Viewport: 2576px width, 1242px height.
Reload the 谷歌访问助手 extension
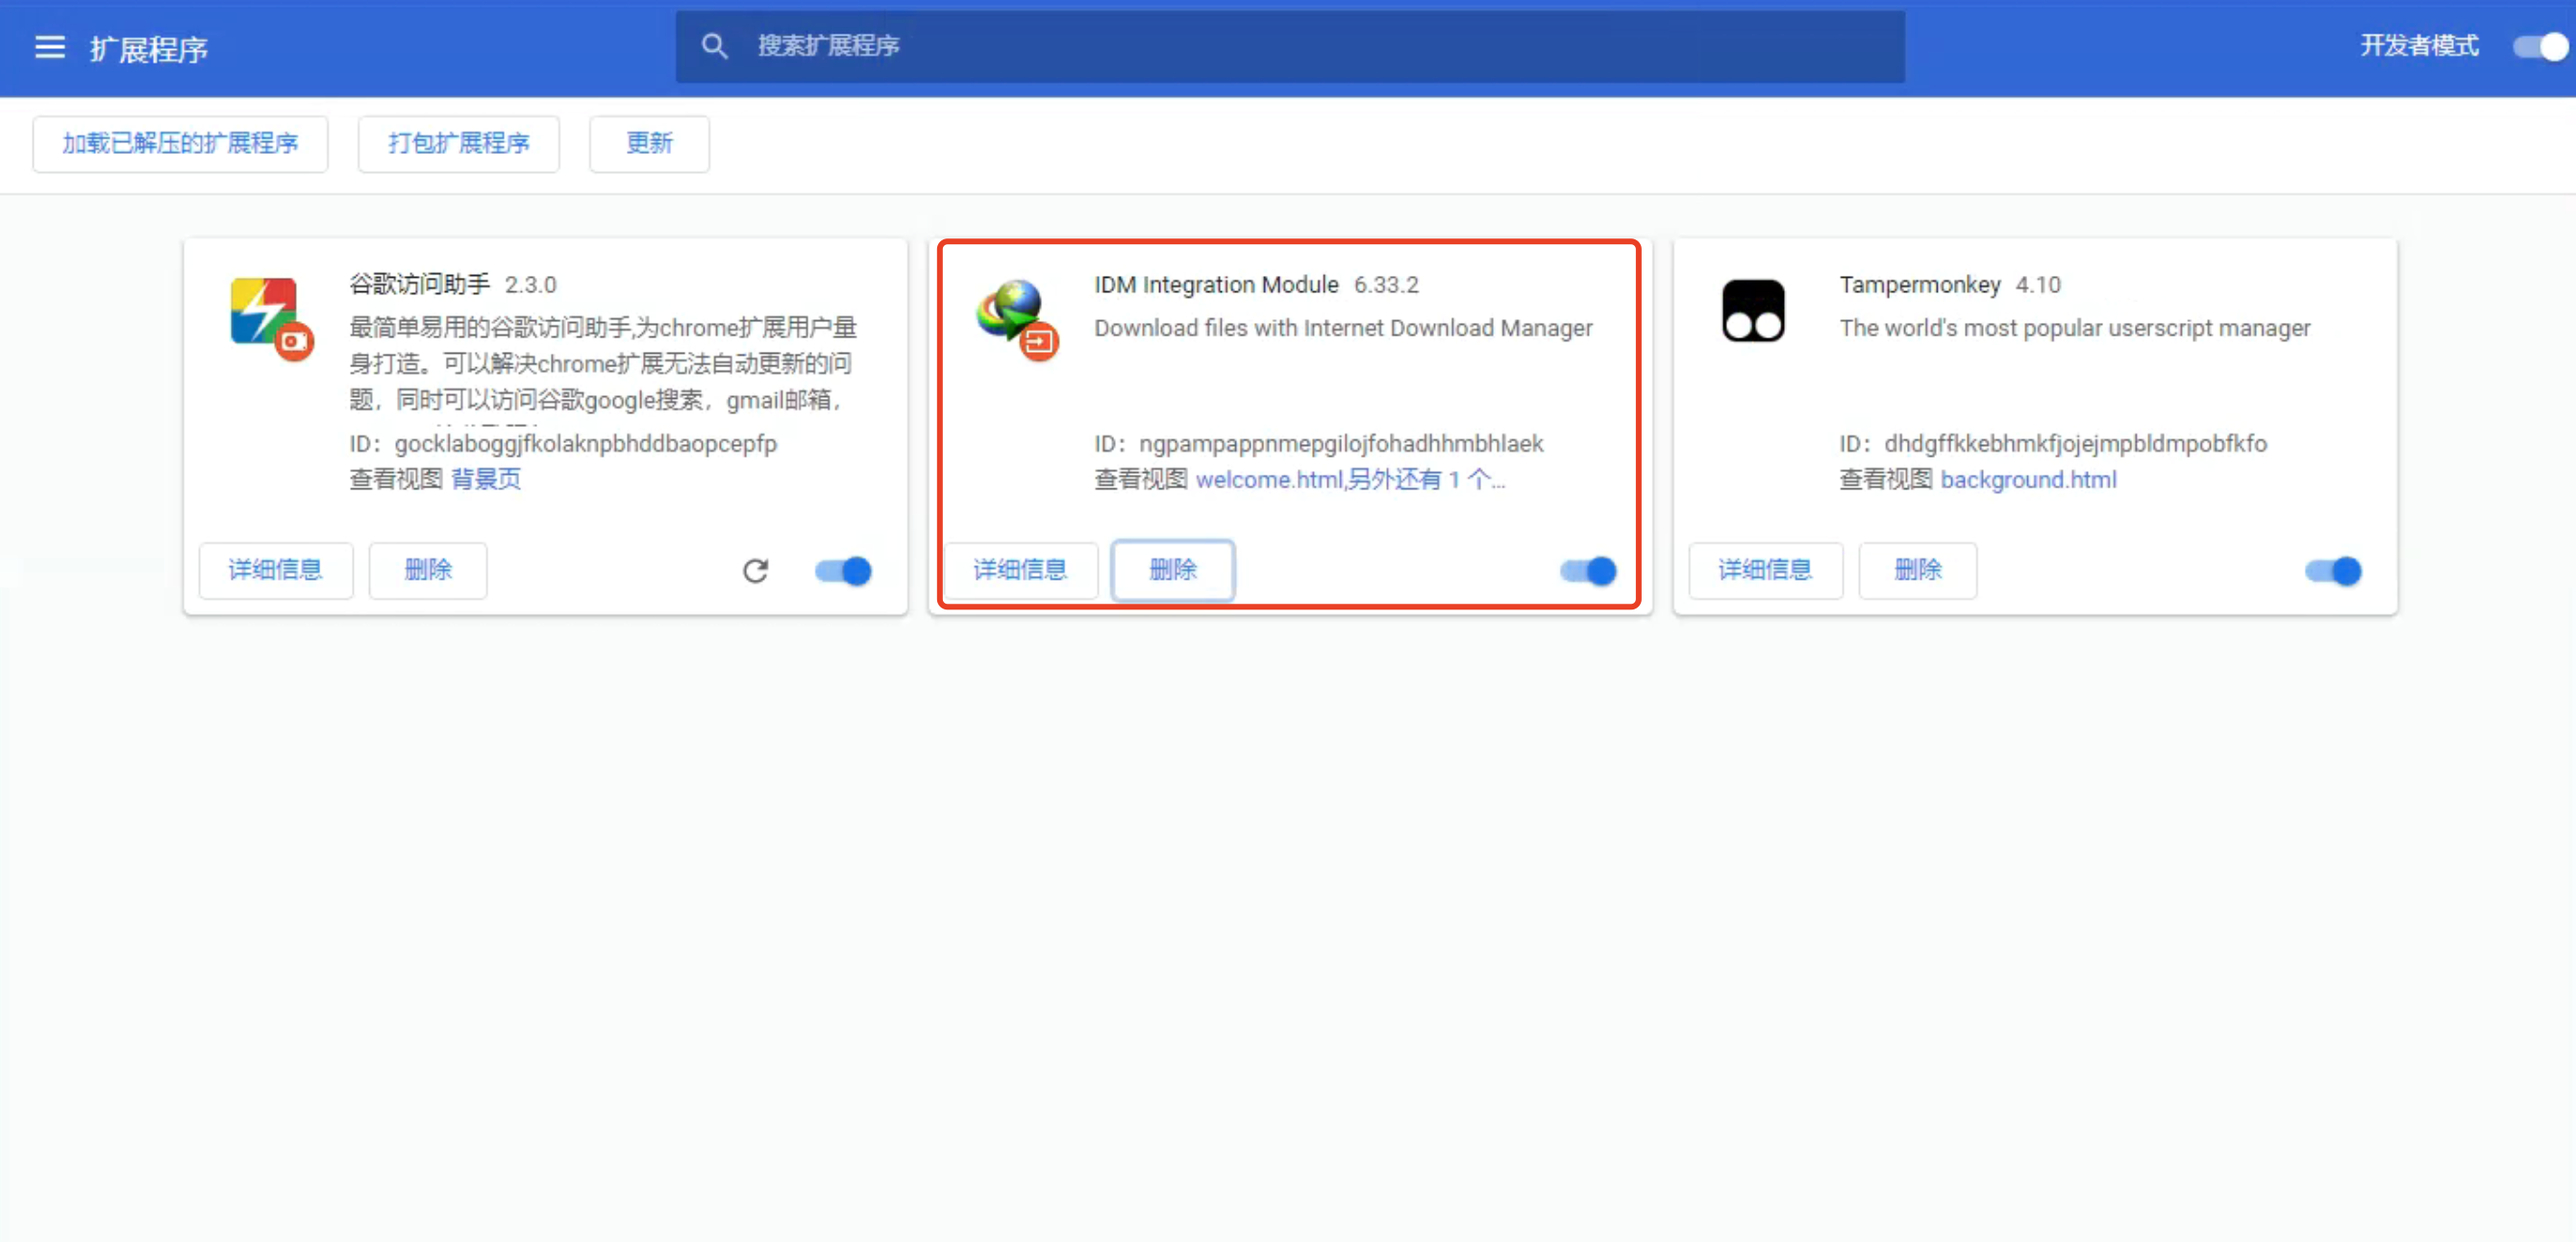[756, 571]
